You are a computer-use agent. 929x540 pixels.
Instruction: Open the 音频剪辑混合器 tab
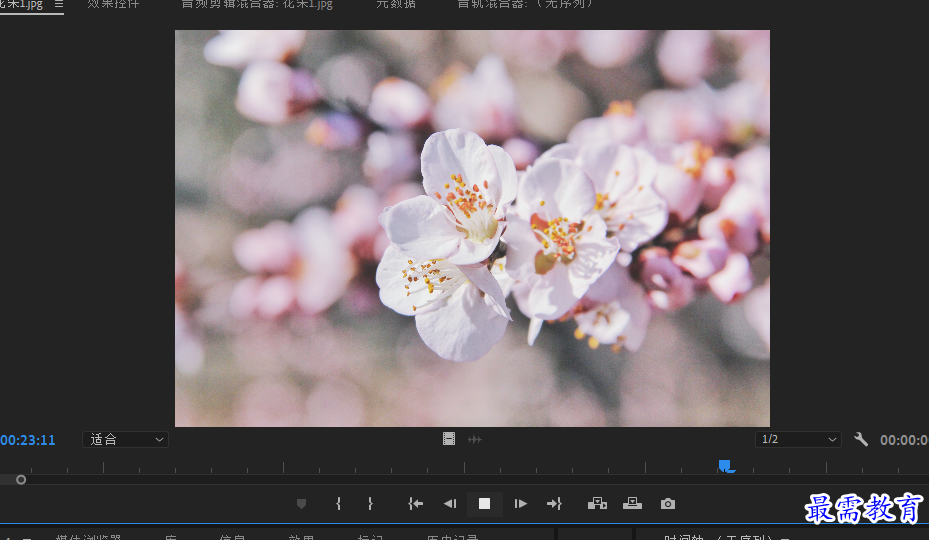click(x=257, y=4)
